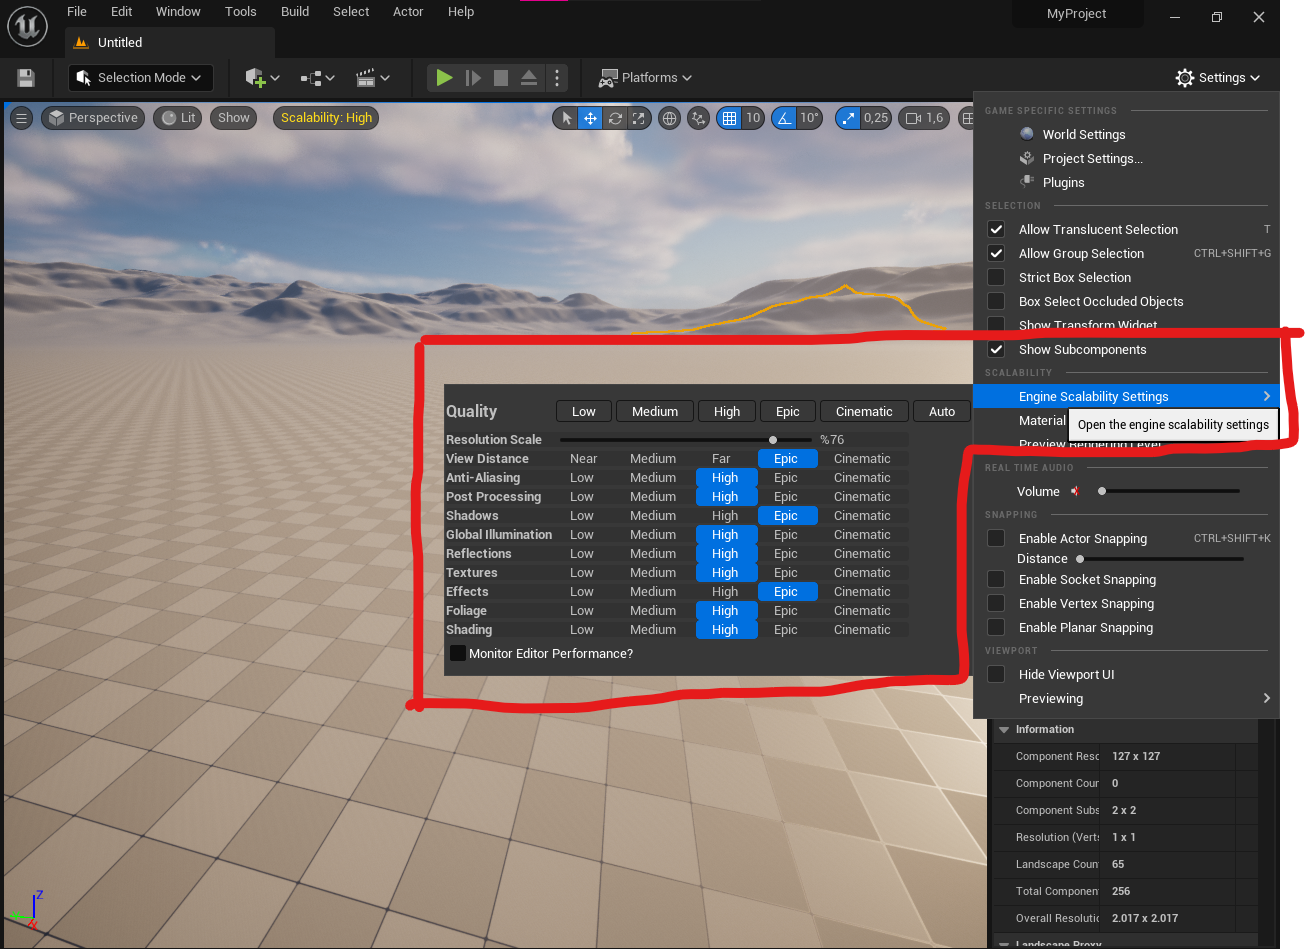Collapse the Information section
1305x949 pixels.
click(x=1004, y=730)
